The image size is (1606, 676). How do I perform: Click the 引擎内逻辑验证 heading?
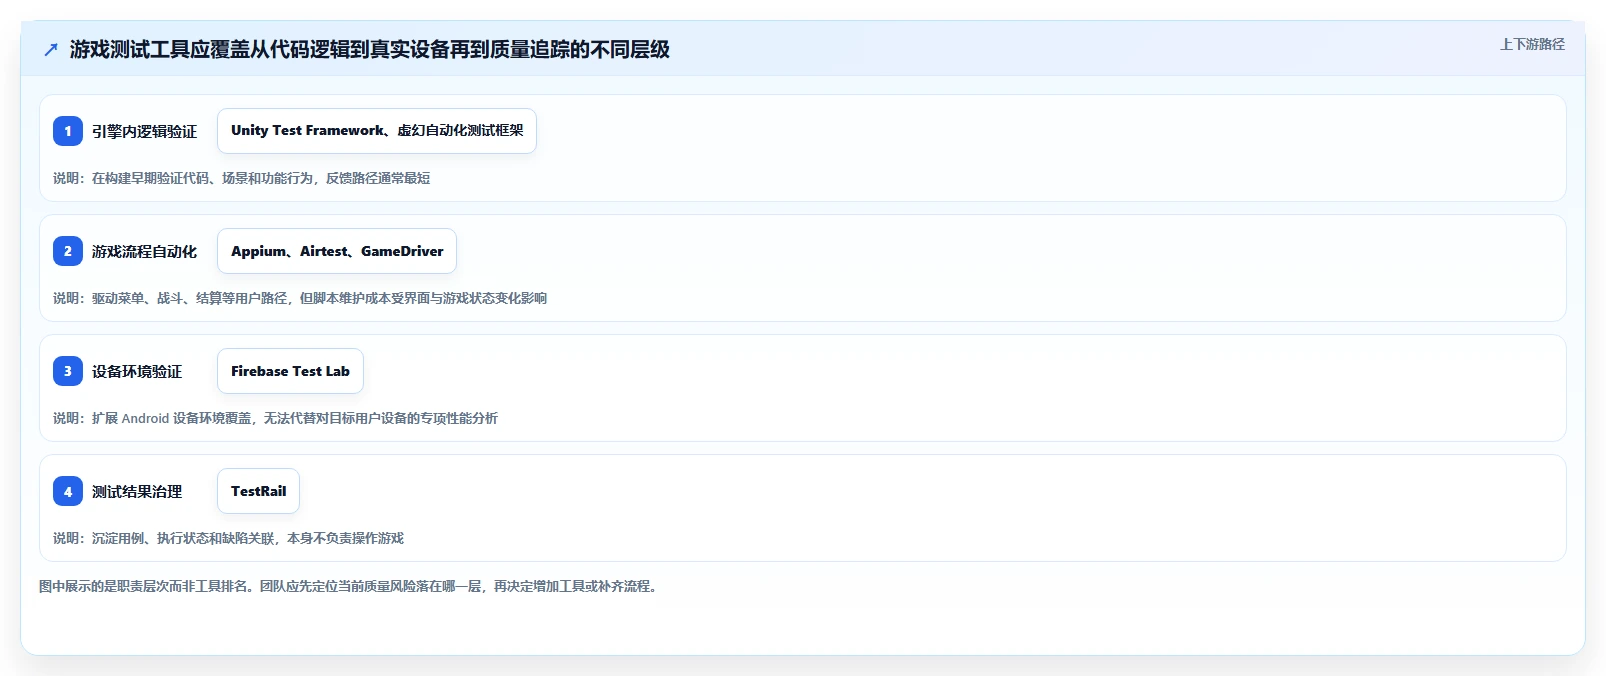point(144,131)
